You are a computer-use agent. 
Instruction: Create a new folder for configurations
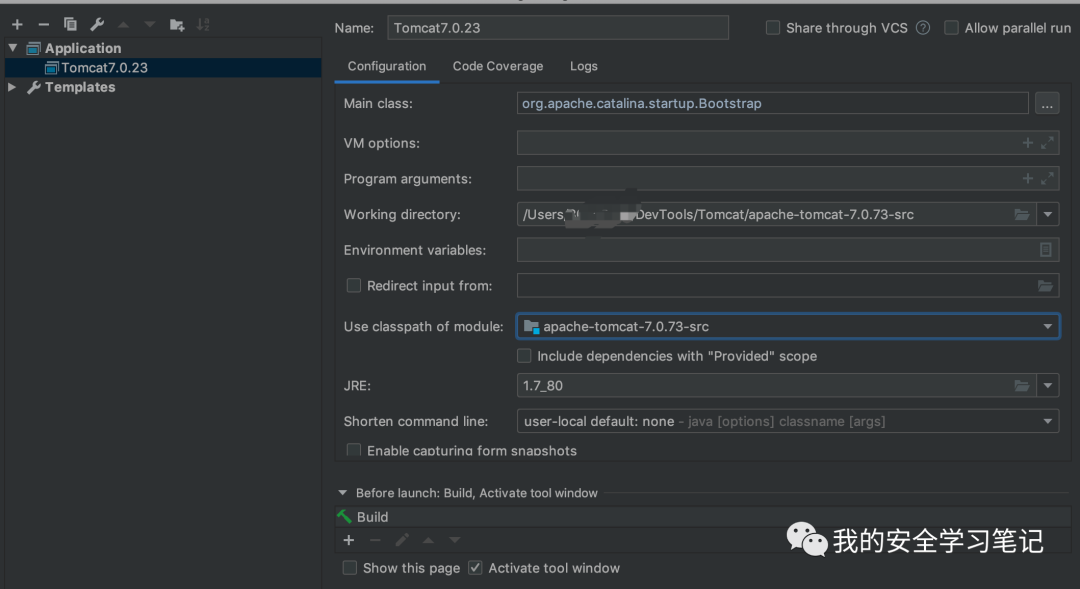coord(177,25)
